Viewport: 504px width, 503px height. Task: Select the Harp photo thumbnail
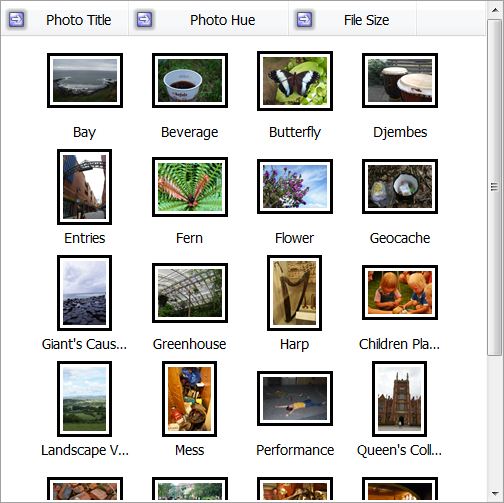pyautogui.click(x=294, y=293)
